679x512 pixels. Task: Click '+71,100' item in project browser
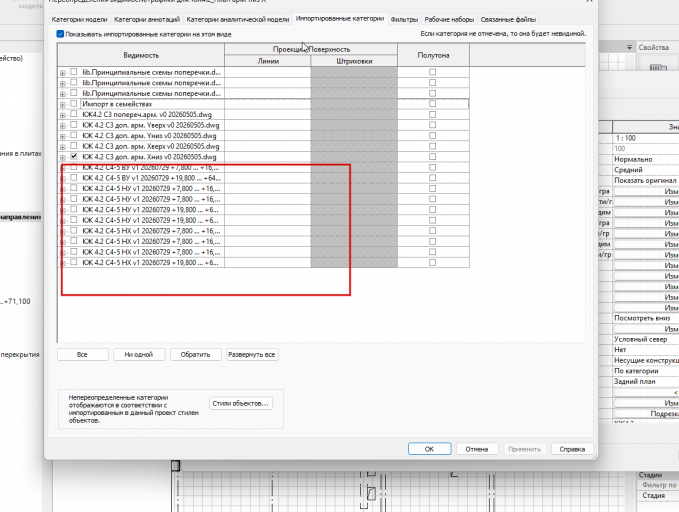pyautogui.click(x=17, y=301)
